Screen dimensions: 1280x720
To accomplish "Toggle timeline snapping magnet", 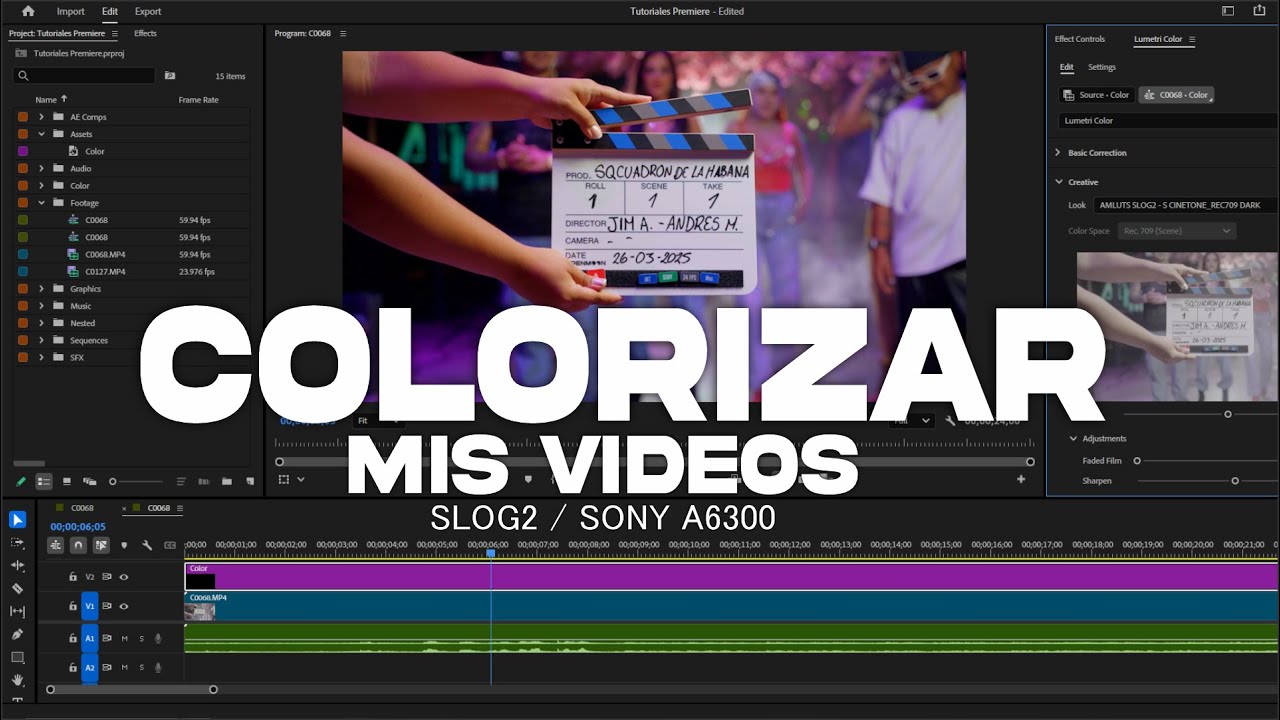I will coord(78,545).
